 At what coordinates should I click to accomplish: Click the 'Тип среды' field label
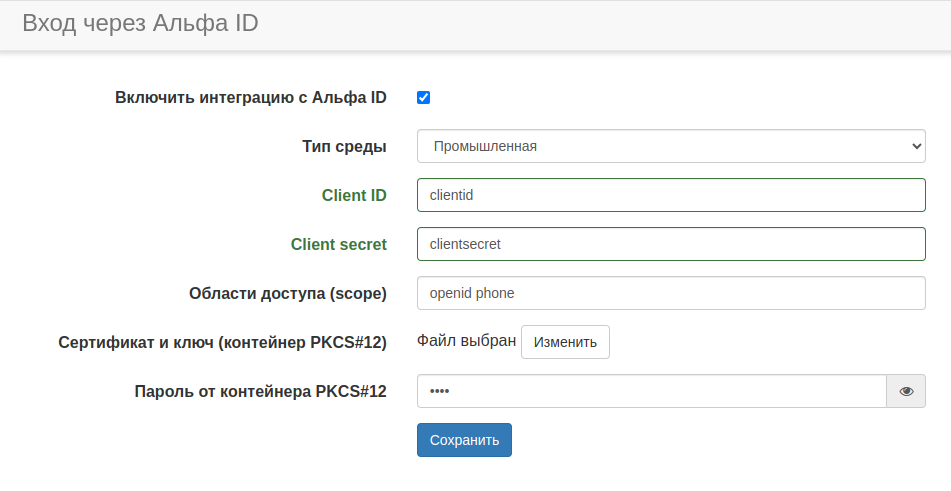[x=344, y=146]
